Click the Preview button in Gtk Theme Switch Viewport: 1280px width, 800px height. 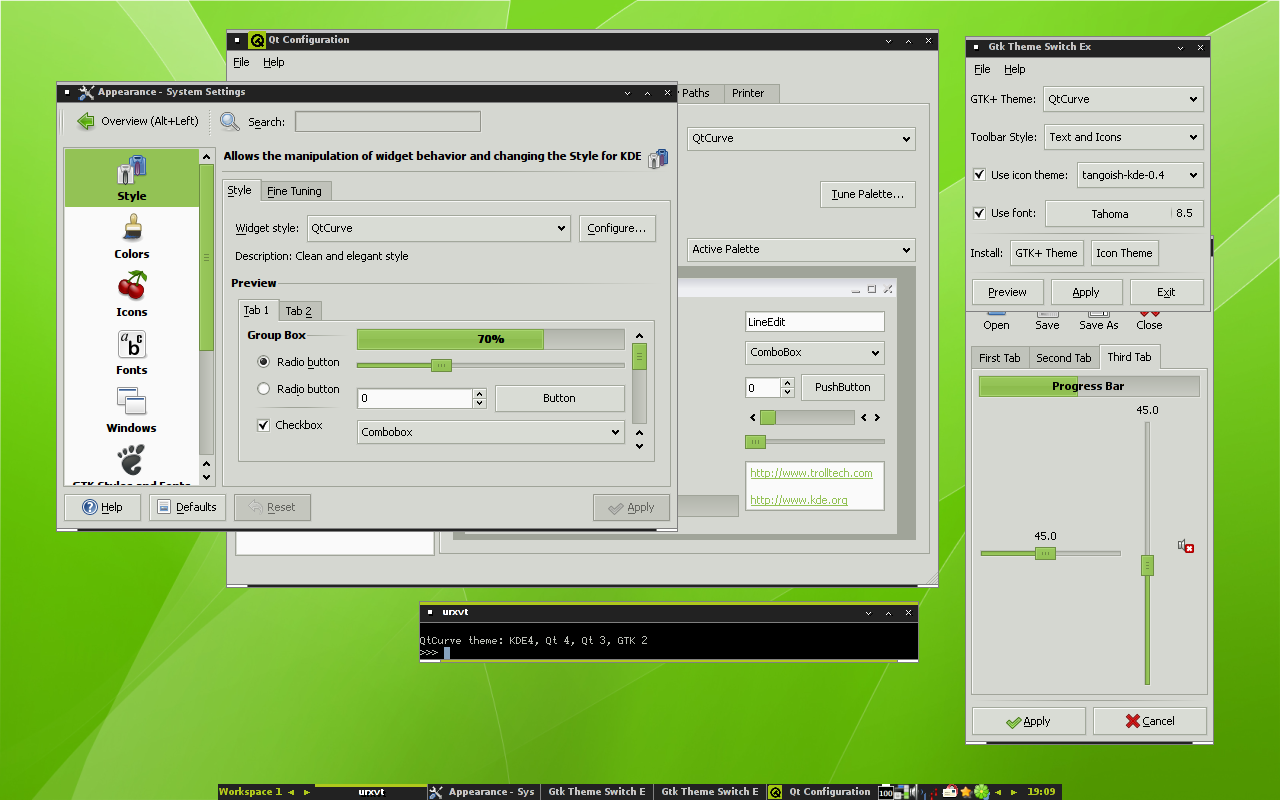(x=1008, y=292)
